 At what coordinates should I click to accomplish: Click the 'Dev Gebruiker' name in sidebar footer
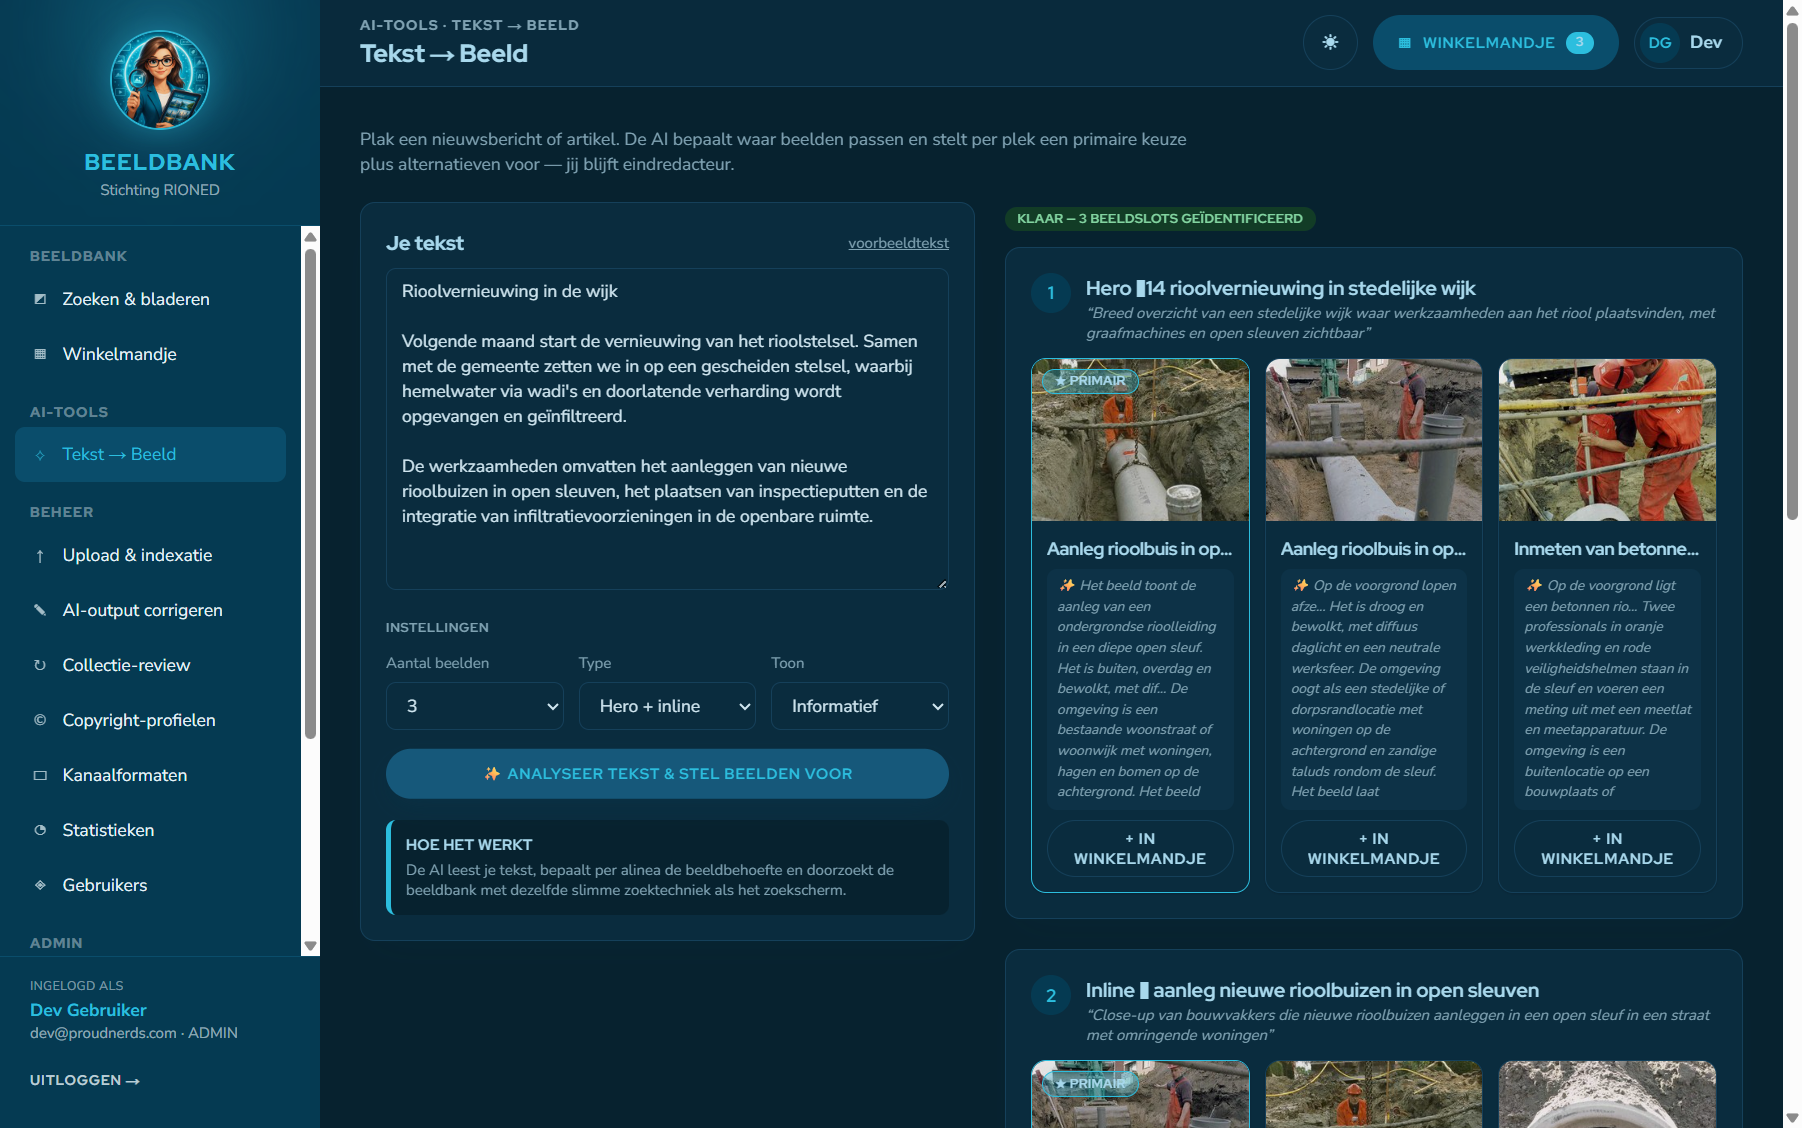[88, 1010]
